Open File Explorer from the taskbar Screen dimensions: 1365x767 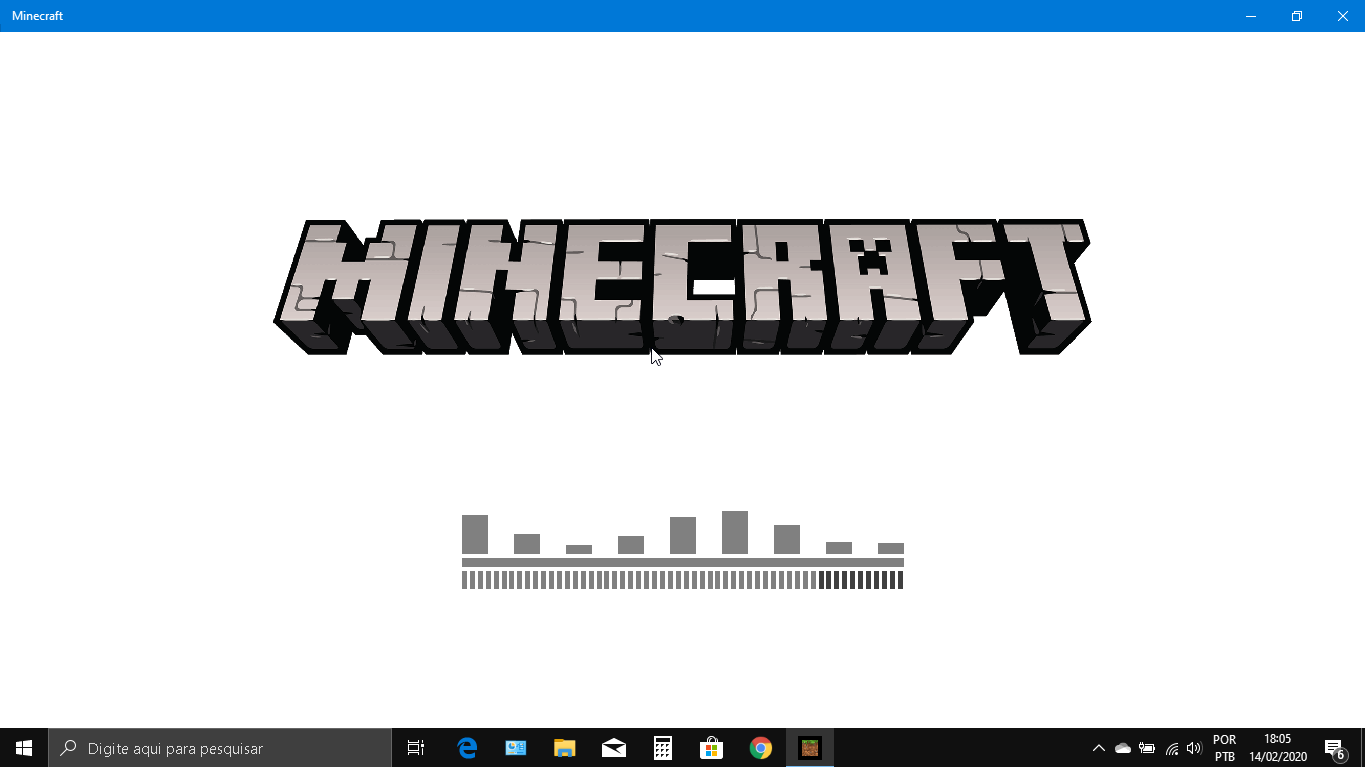[x=565, y=748]
